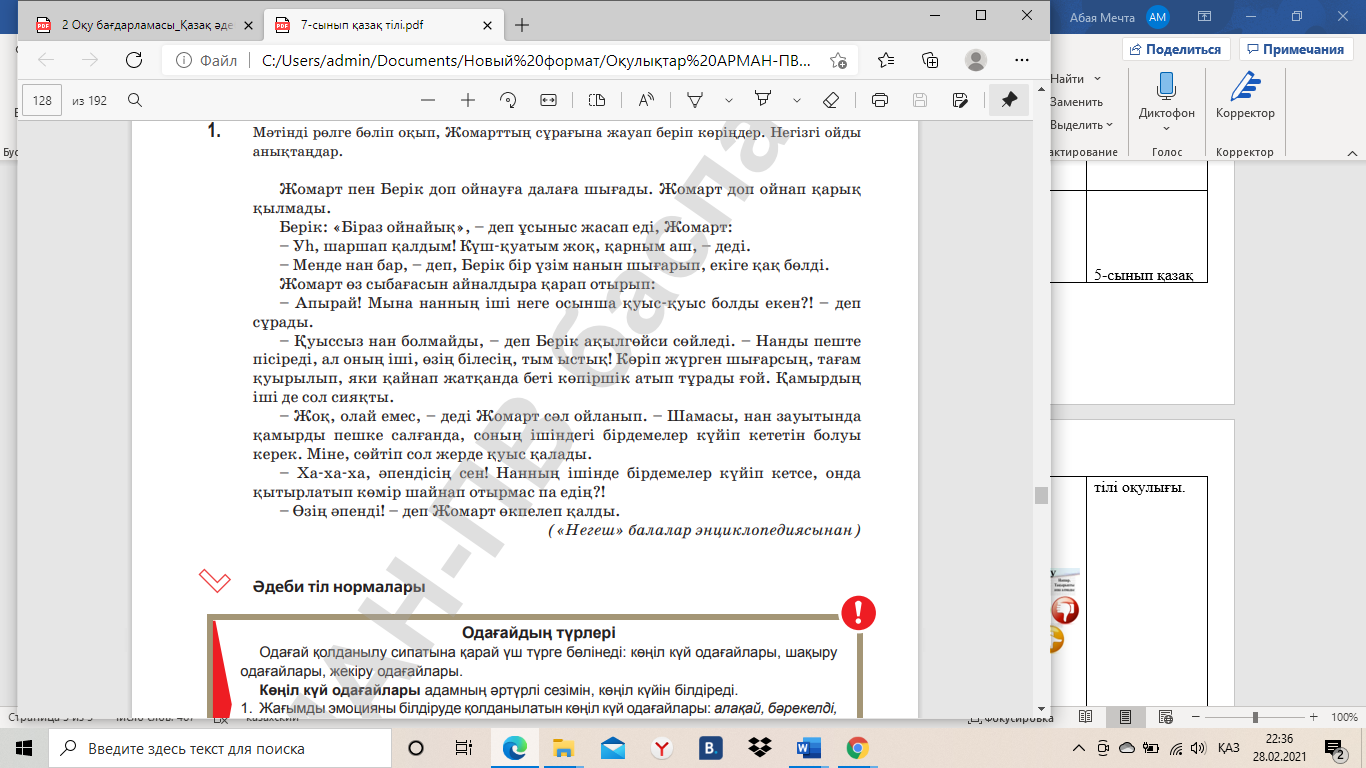The image size is (1366, 768).
Task: Add this page to favorites
Action: (838, 60)
